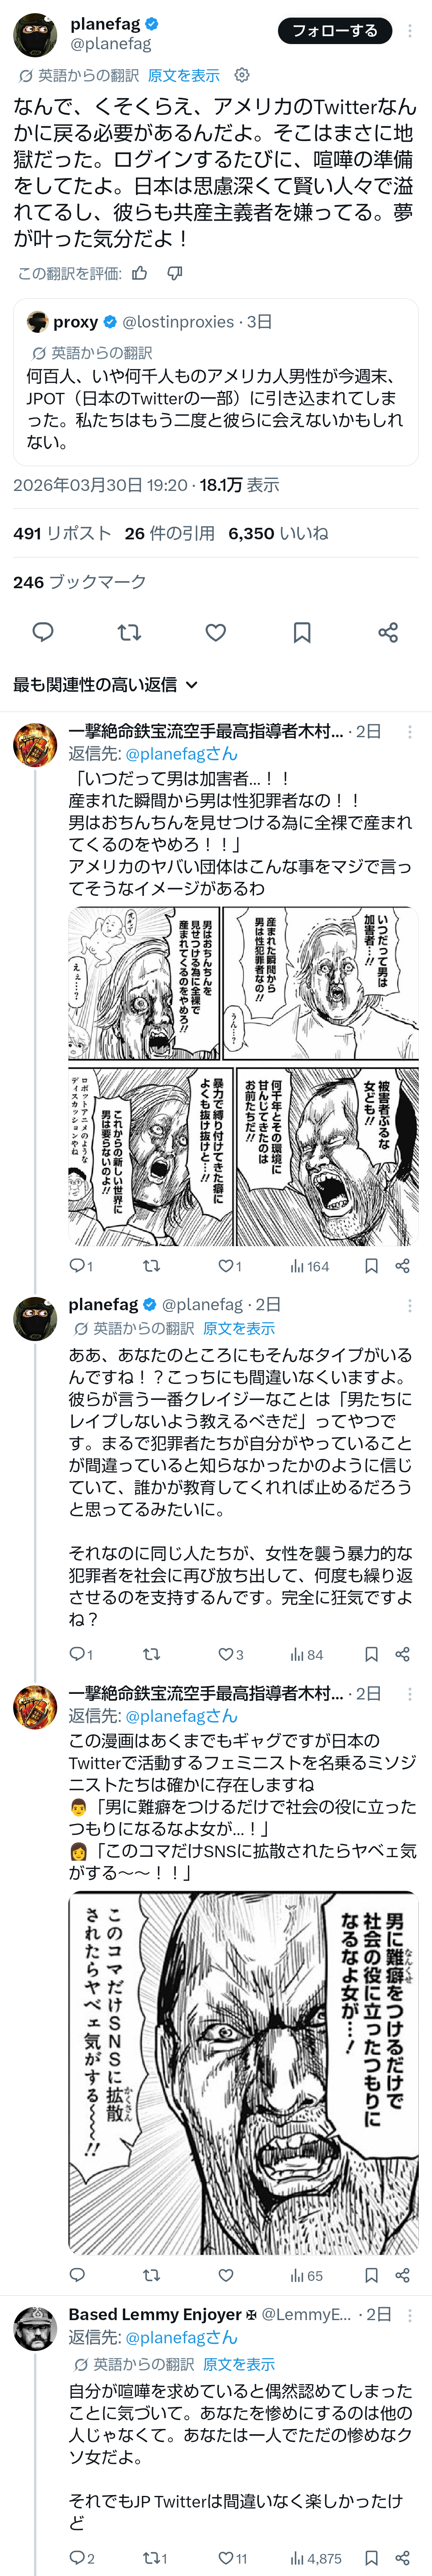Like the Based Lemmy Enjoyer reply
The height and width of the screenshot is (2576, 432).
point(233,2557)
